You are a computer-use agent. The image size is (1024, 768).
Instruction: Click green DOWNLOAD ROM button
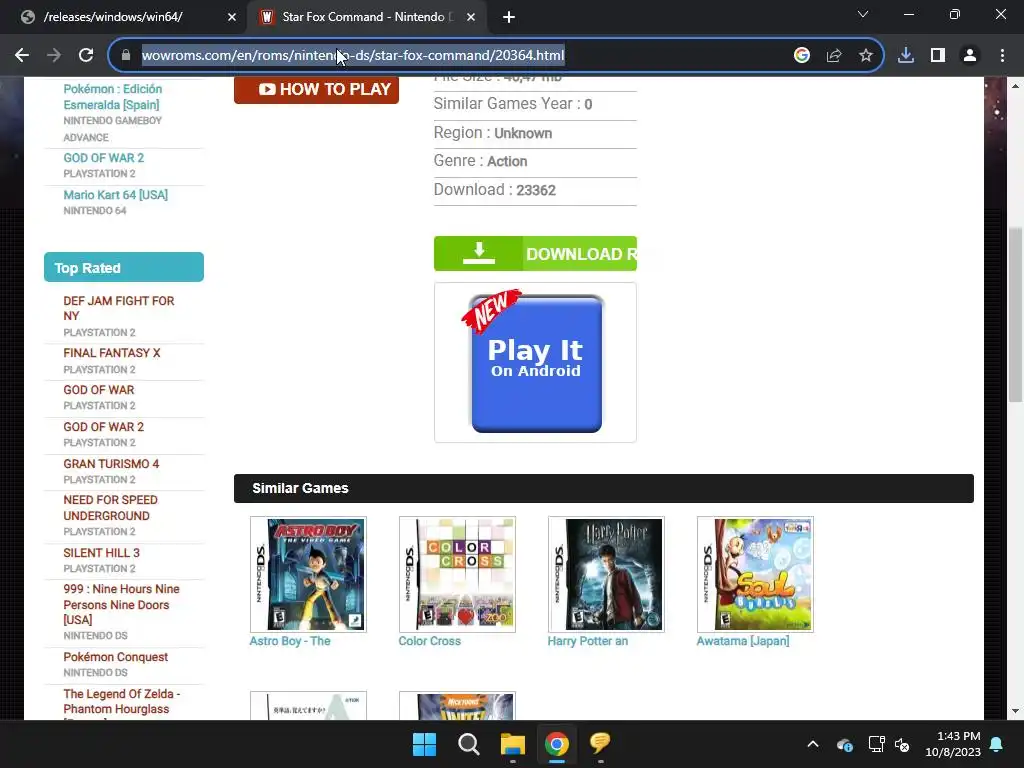tap(535, 253)
